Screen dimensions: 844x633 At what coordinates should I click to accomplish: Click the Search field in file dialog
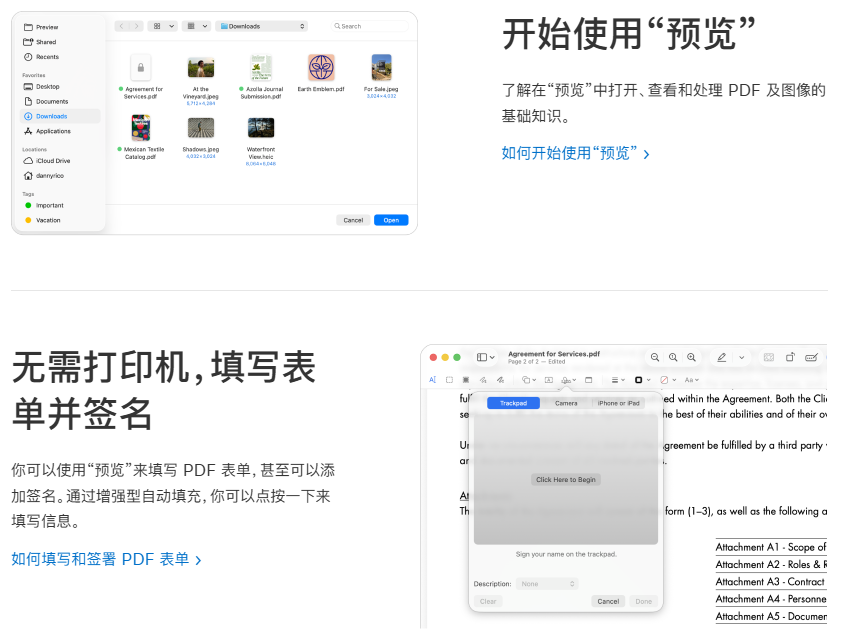pos(371,26)
